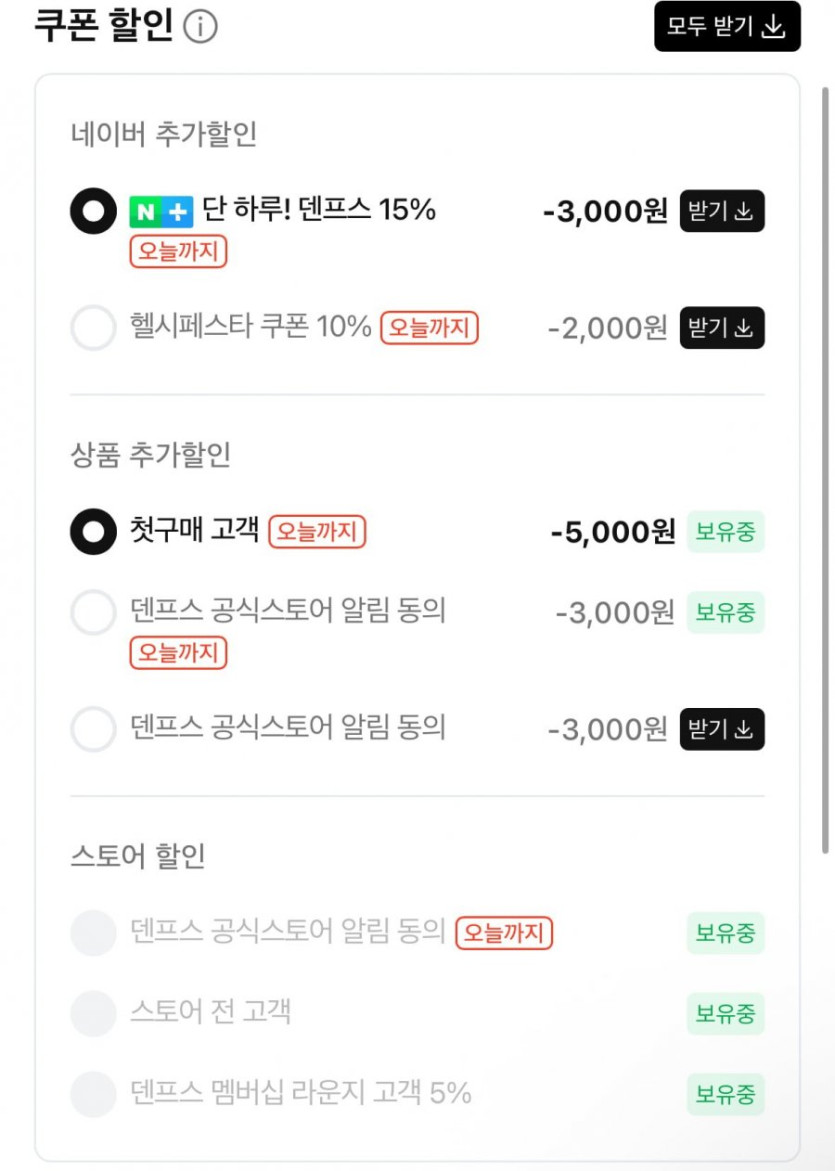Click the disabled 스토어 전 고객 radio
The width and height of the screenshot is (835, 1171).
pos(93,1013)
